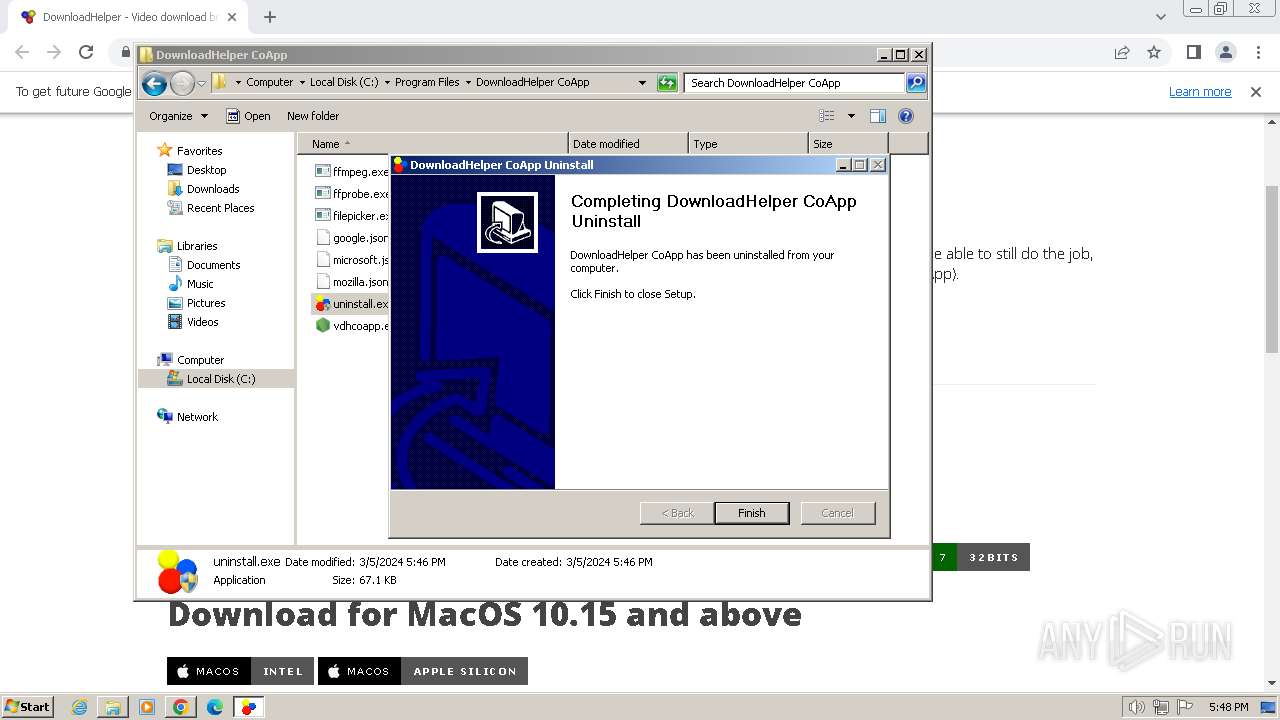This screenshot has width=1280, height=720.
Task: Bookmark this page with star icon
Action: 1154,52
